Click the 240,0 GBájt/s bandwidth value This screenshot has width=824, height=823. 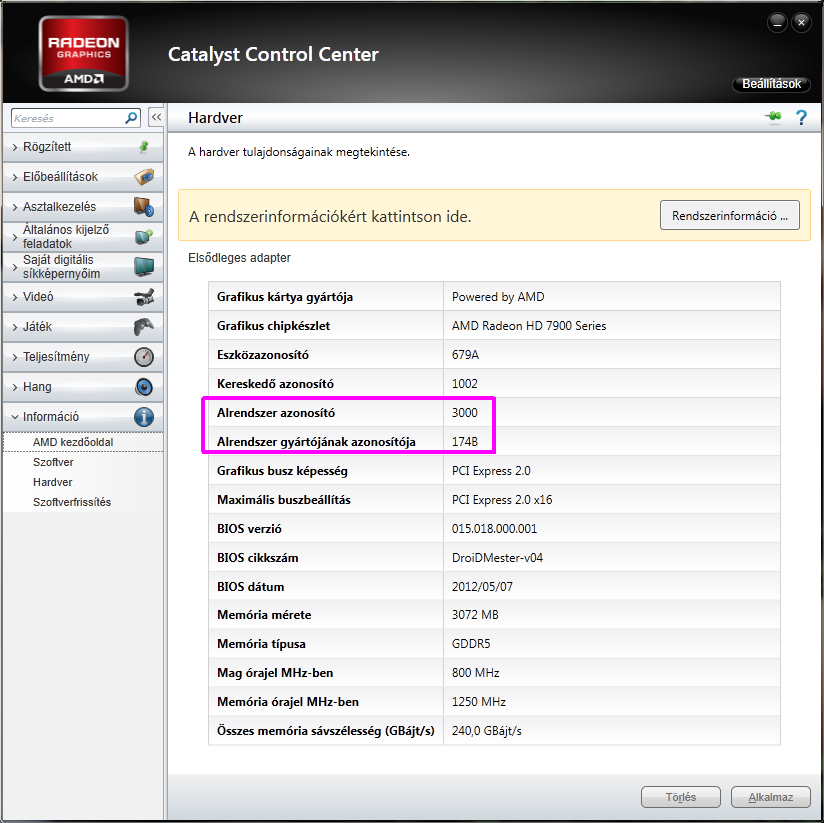[x=487, y=731]
